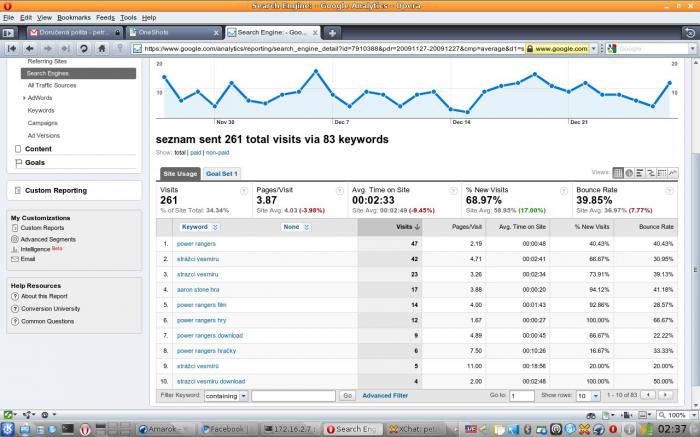This screenshot has width=700, height=437.
Task: Open the None secondary dimension dropdown
Action: (x=296, y=227)
